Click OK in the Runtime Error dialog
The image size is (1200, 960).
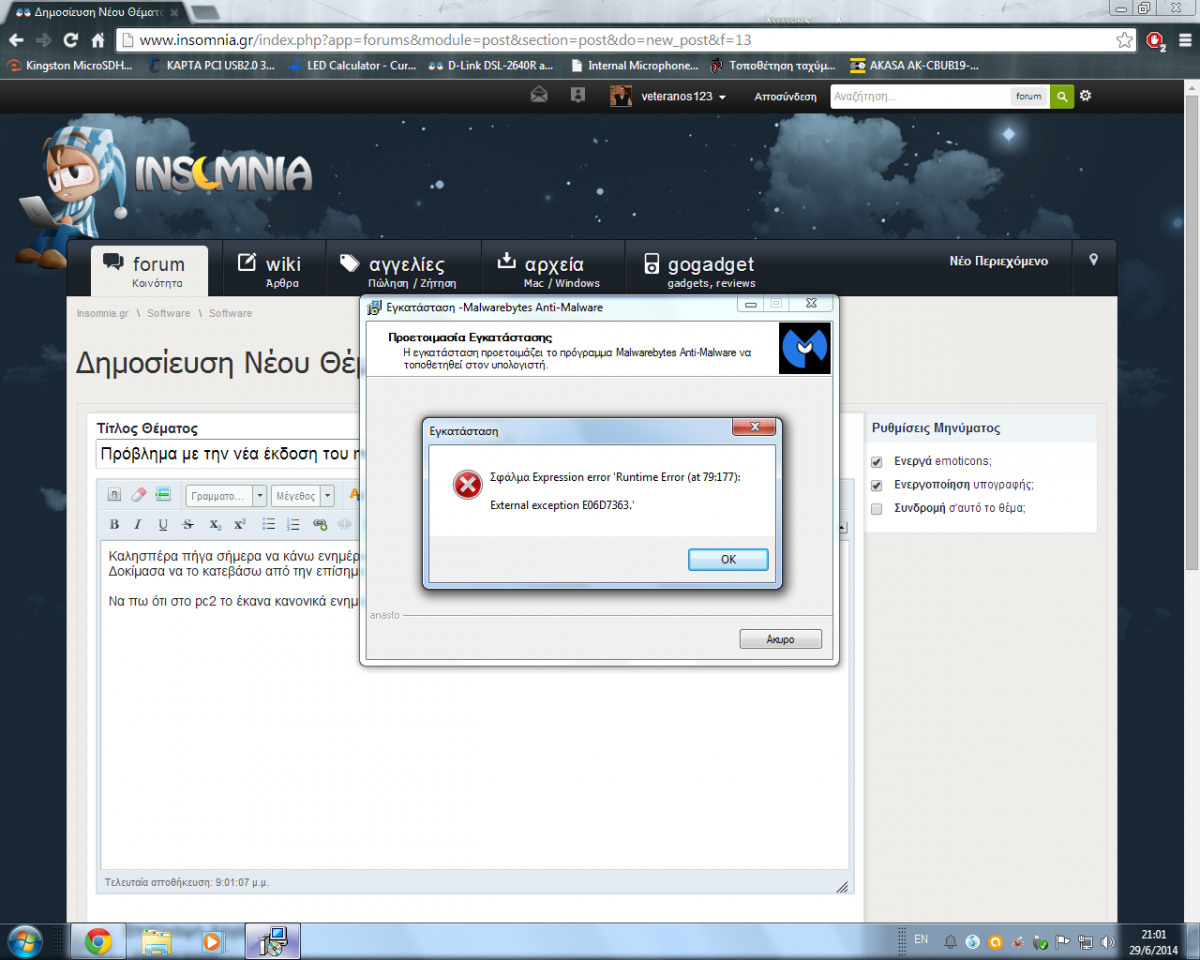pos(728,560)
